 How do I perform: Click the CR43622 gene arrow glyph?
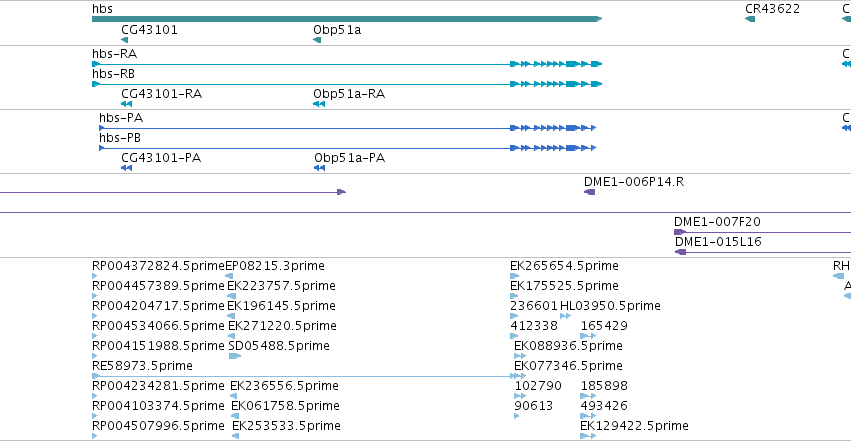click(750, 19)
